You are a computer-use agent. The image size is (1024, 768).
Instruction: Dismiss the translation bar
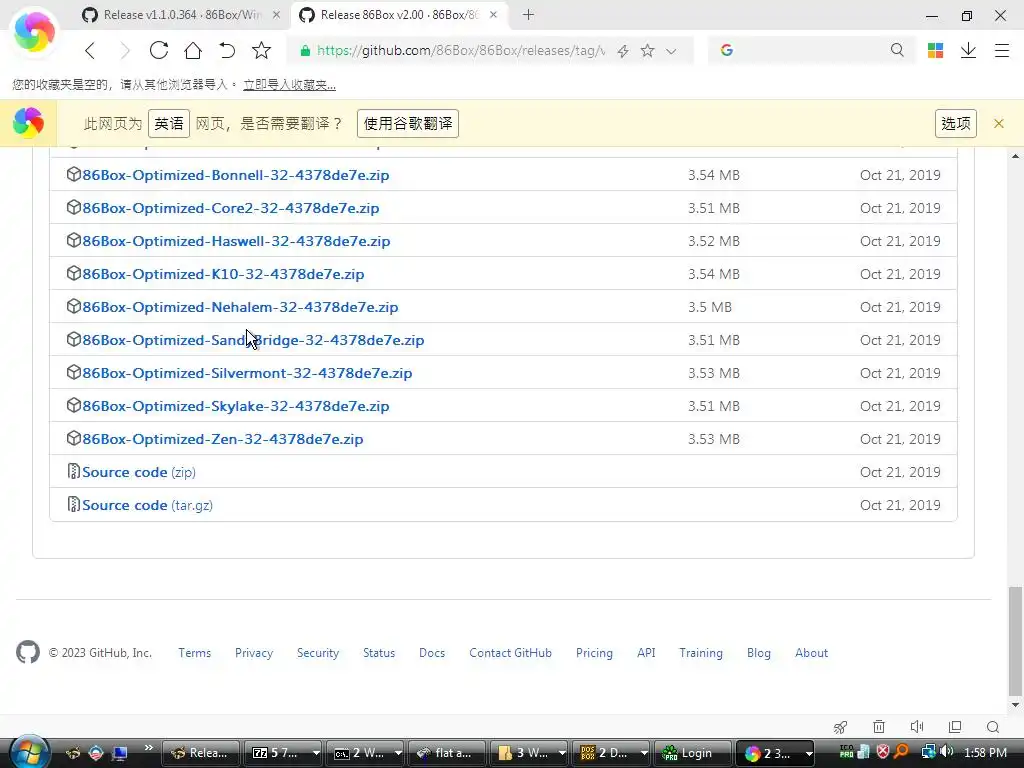click(x=999, y=123)
